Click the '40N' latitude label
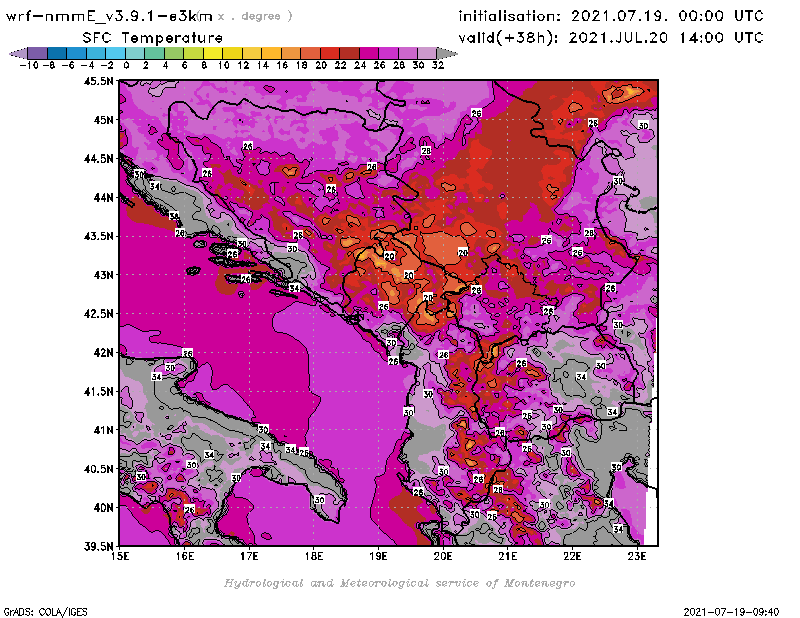 click(x=103, y=508)
